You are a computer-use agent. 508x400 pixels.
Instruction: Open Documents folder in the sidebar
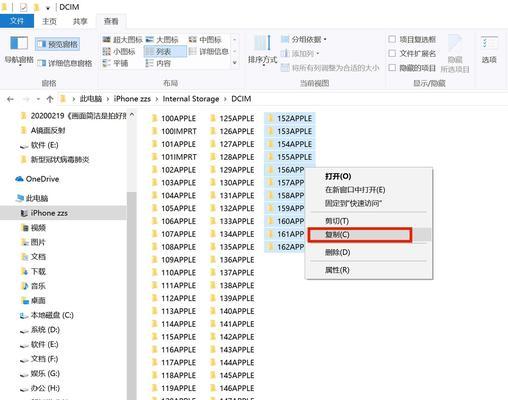[x=33, y=257]
